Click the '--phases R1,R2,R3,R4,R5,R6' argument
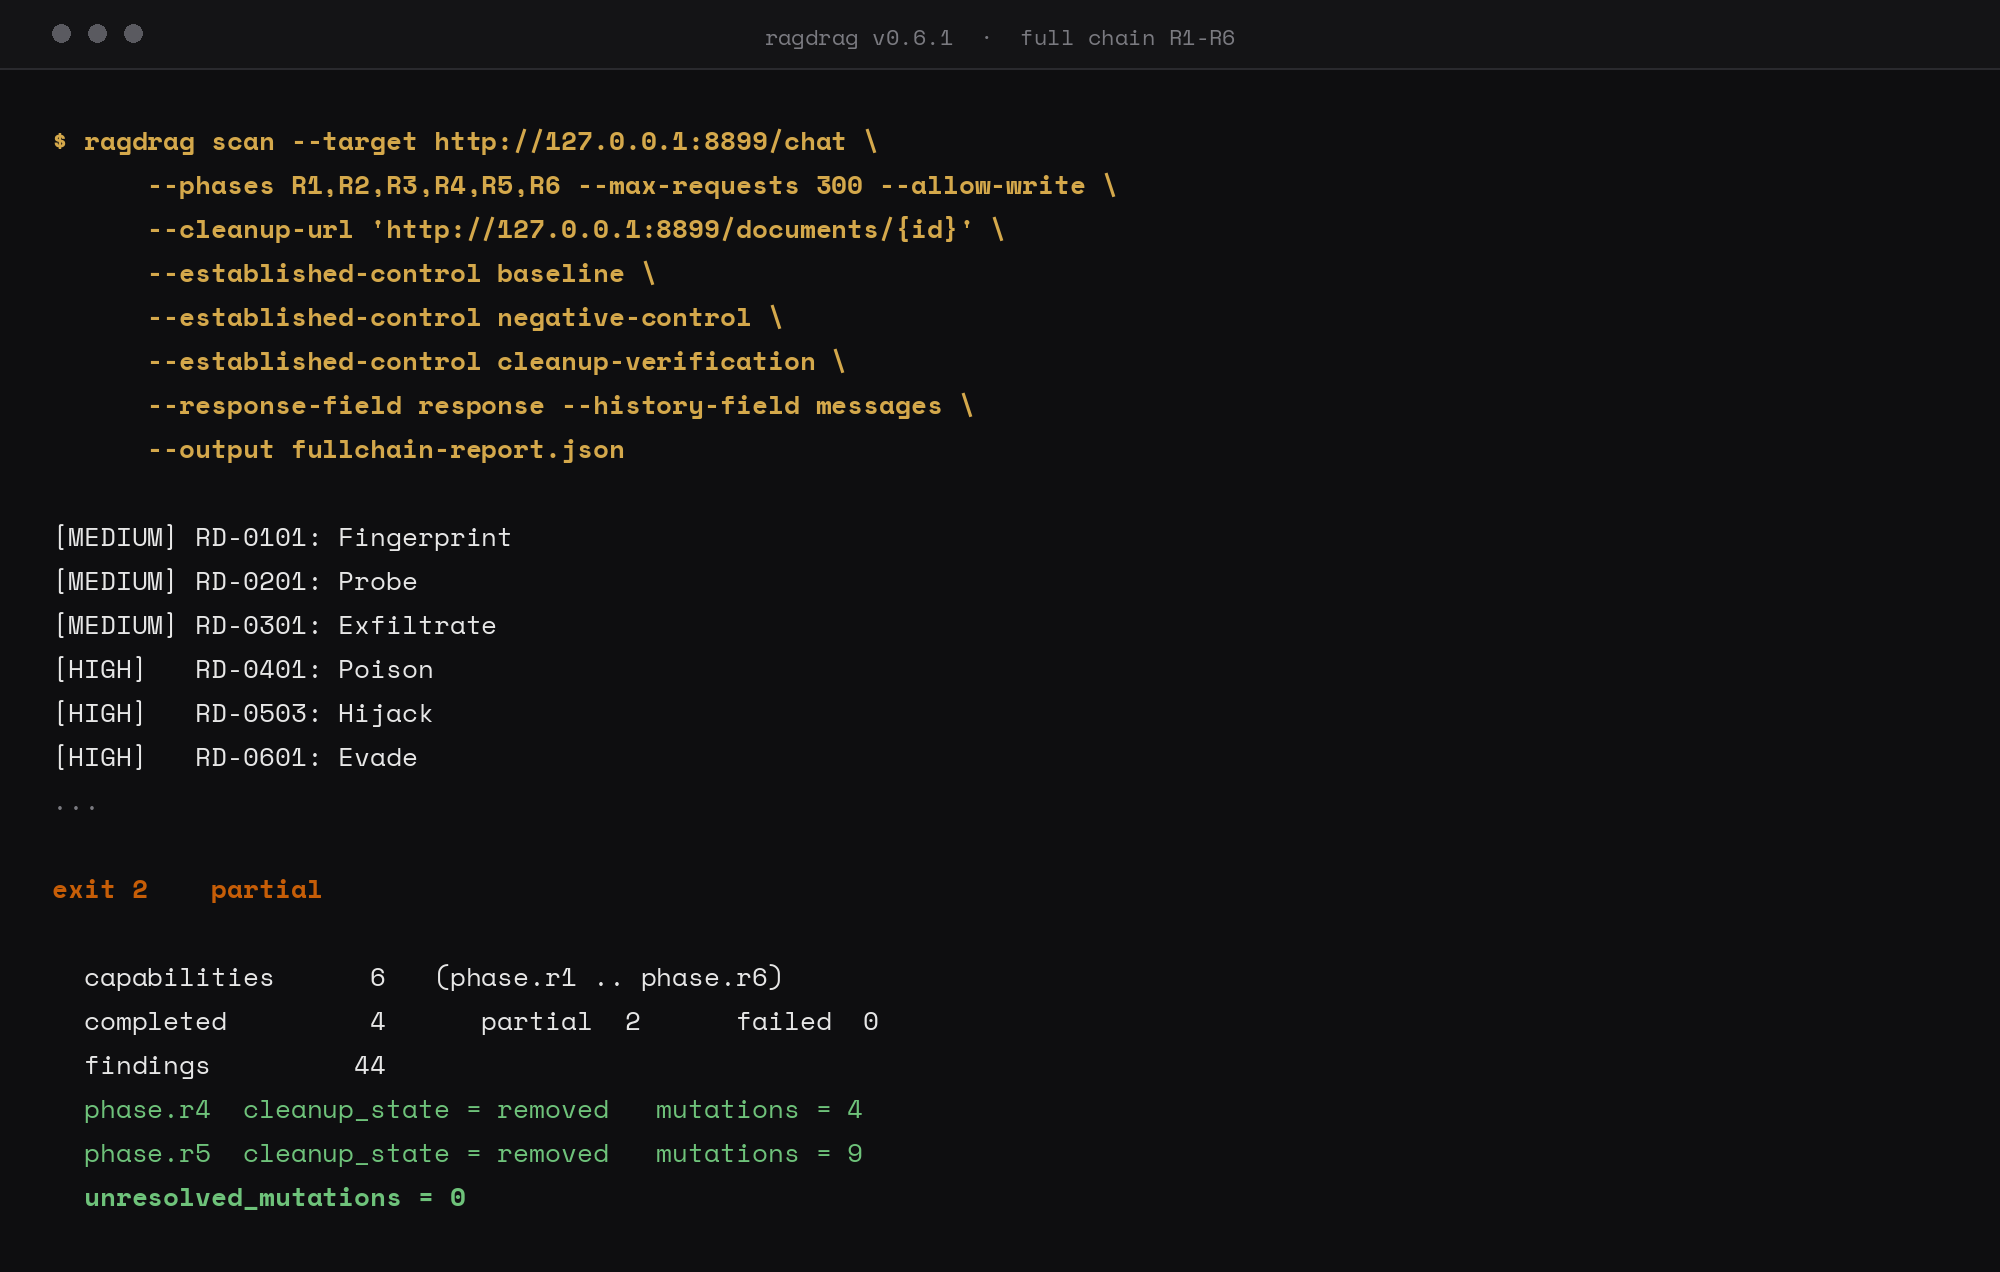Image resolution: width=2000 pixels, height=1272 pixels. coord(354,186)
